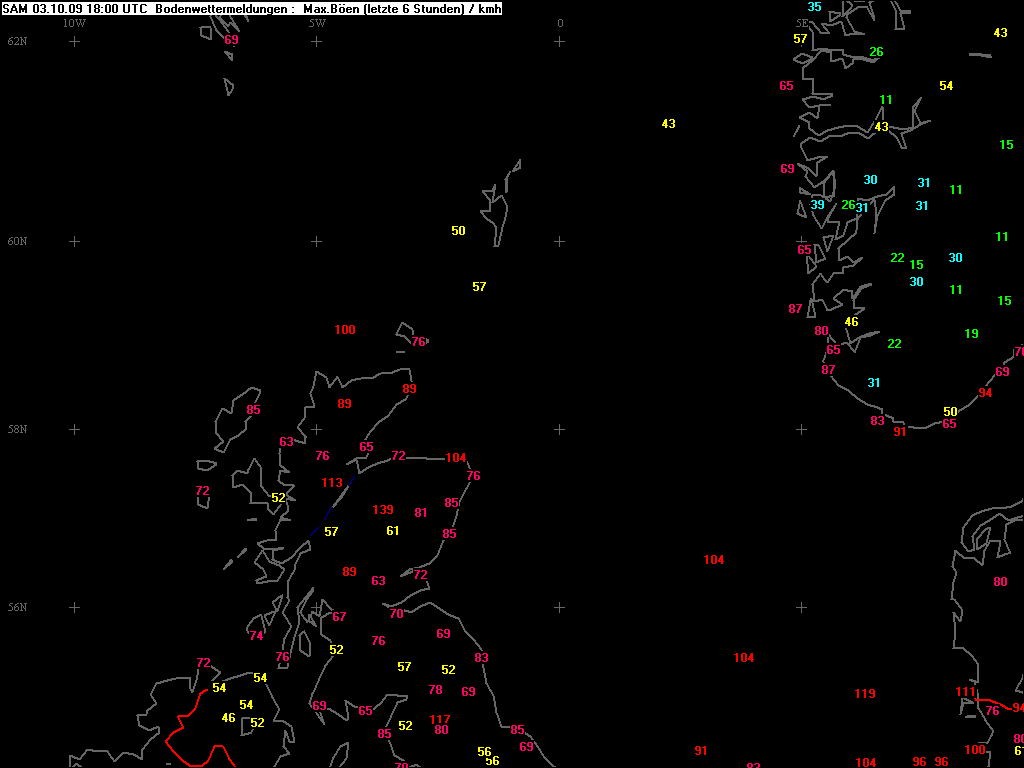Select the cyan 35 reading at top

coord(815,7)
